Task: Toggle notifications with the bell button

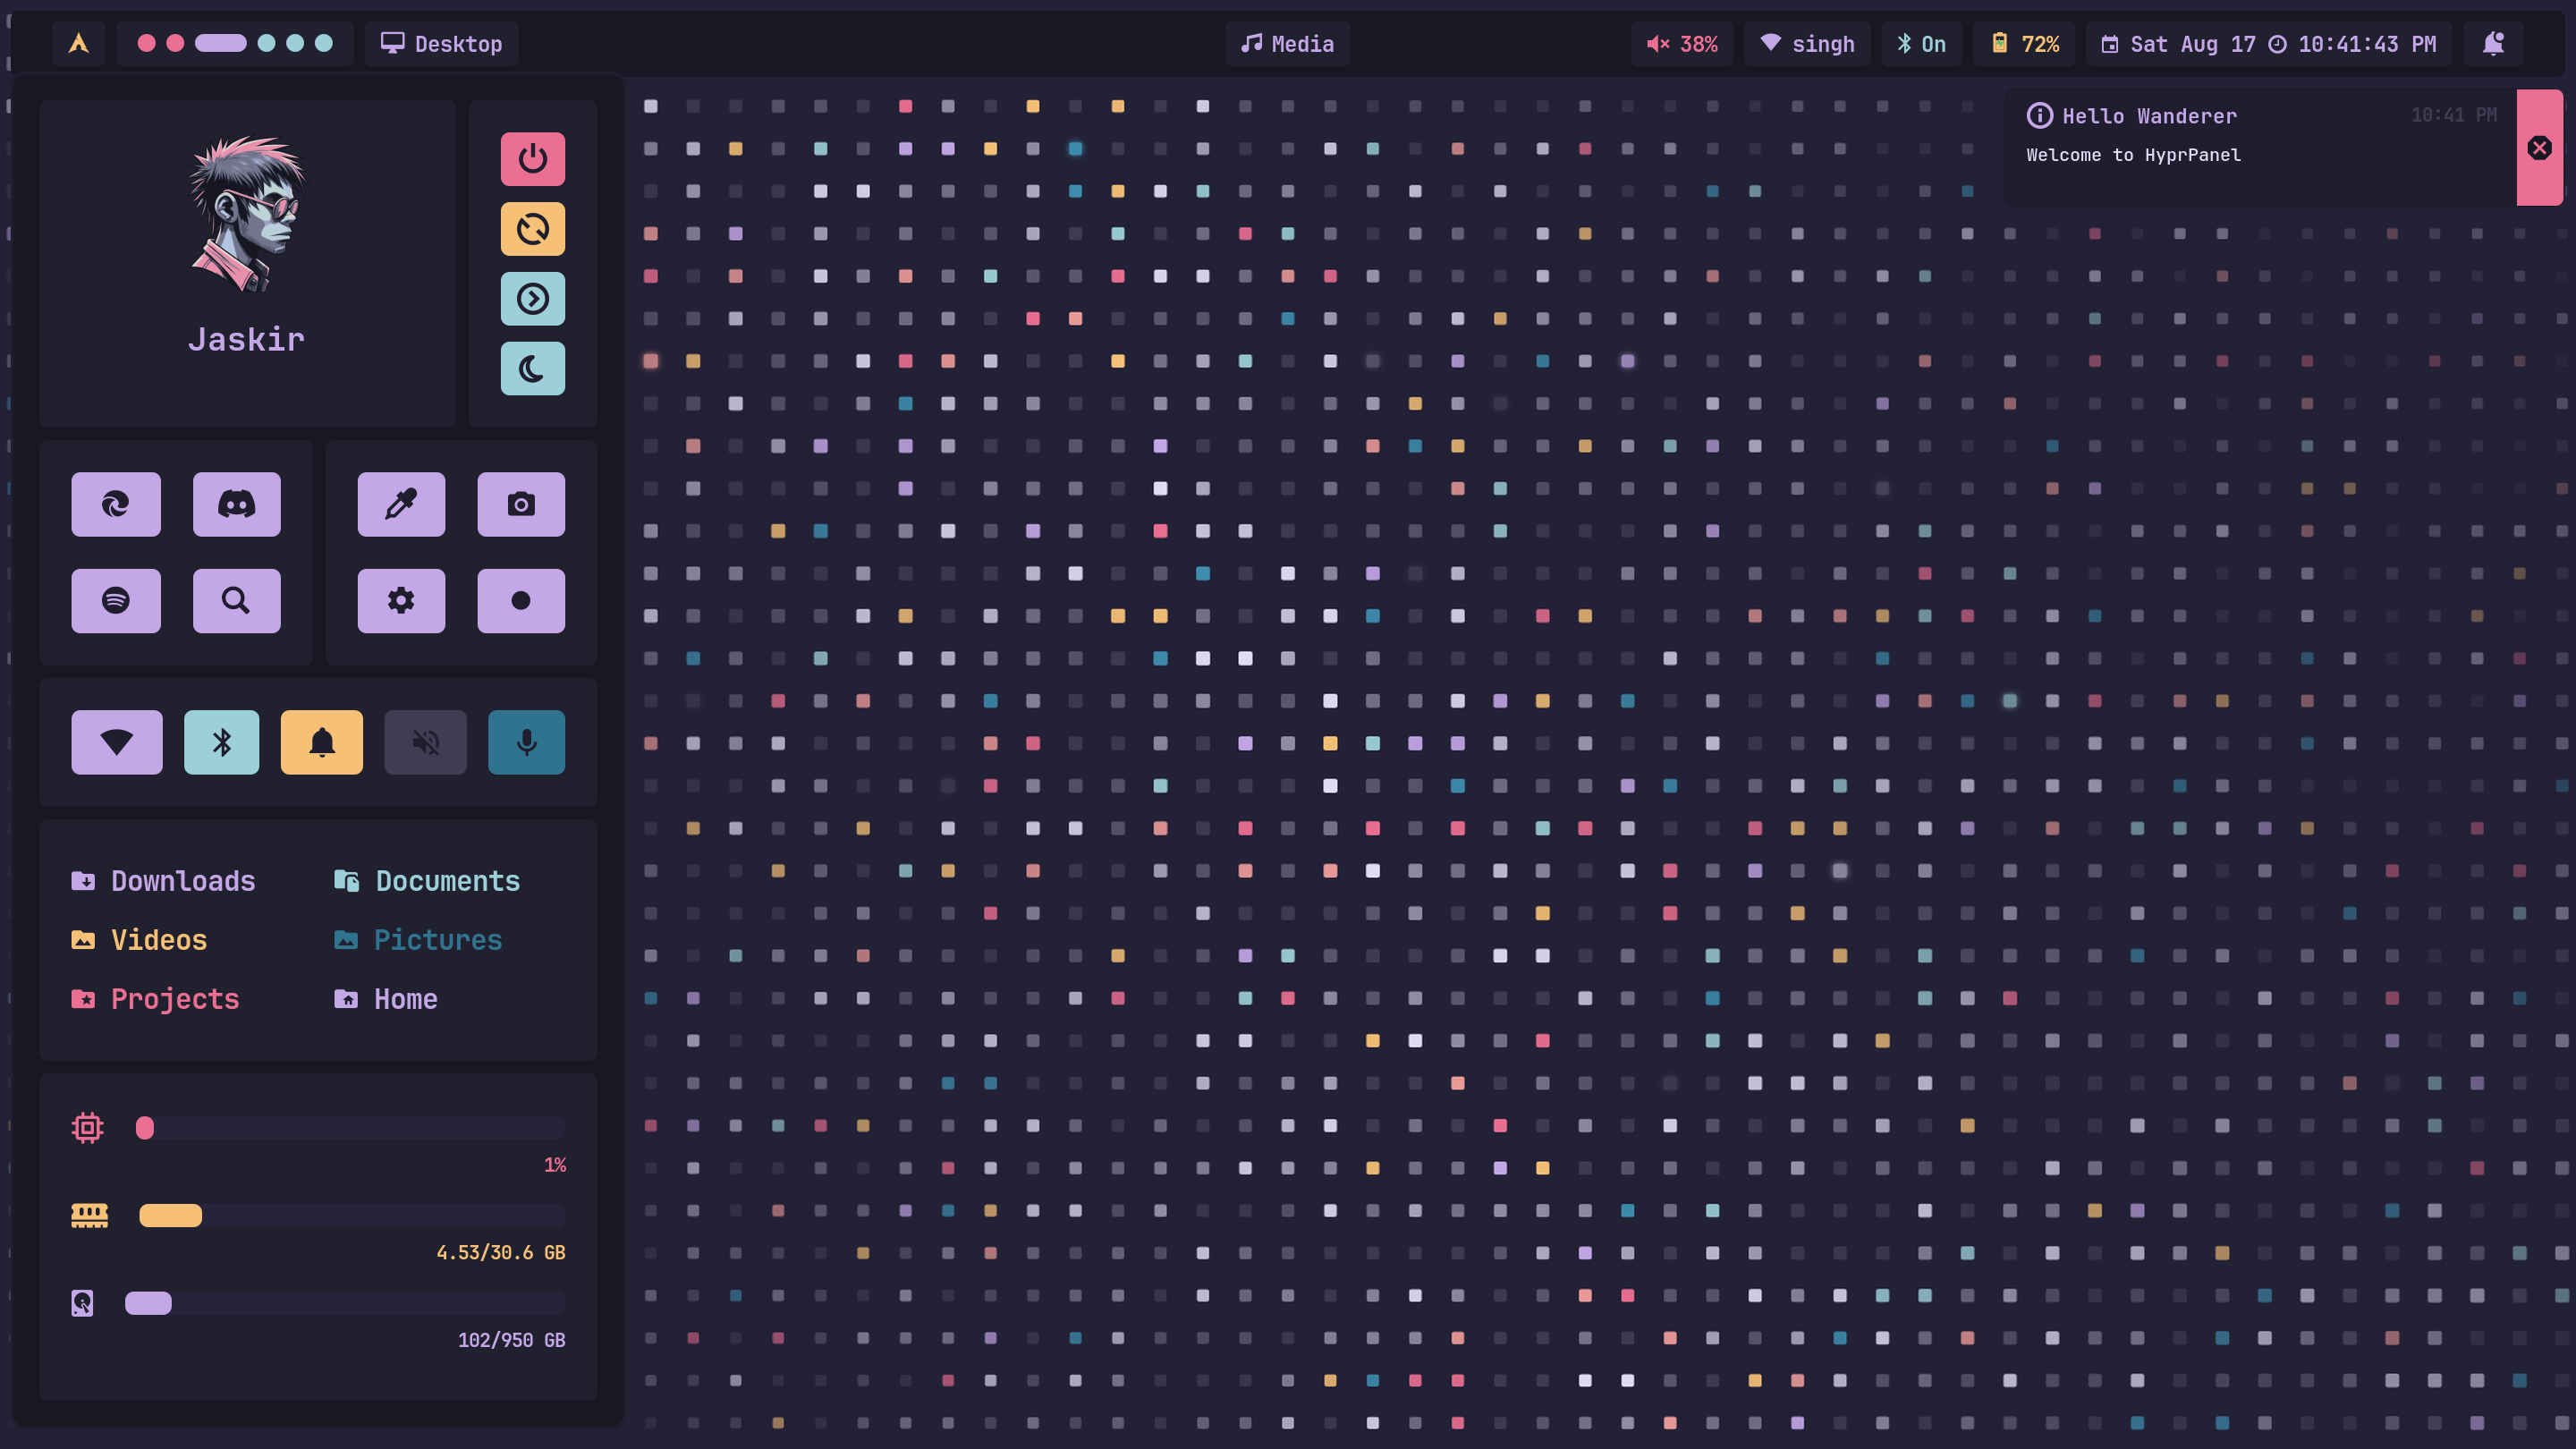Action: coord(322,742)
